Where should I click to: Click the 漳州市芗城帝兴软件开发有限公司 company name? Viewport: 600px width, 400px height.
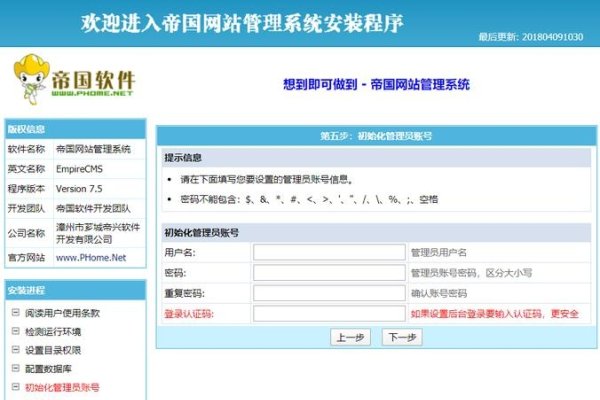pos(98,233)
